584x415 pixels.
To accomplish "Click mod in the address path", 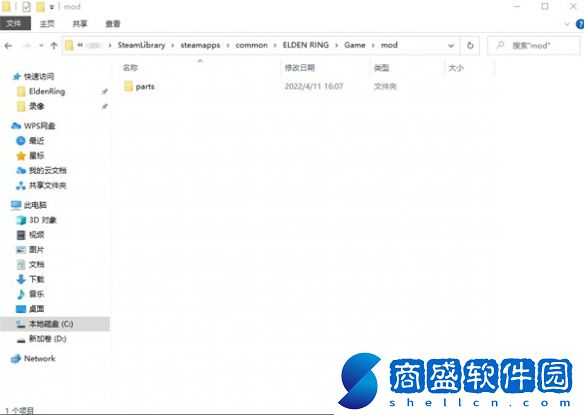I will pyautogui.click(x=389, y=45).
